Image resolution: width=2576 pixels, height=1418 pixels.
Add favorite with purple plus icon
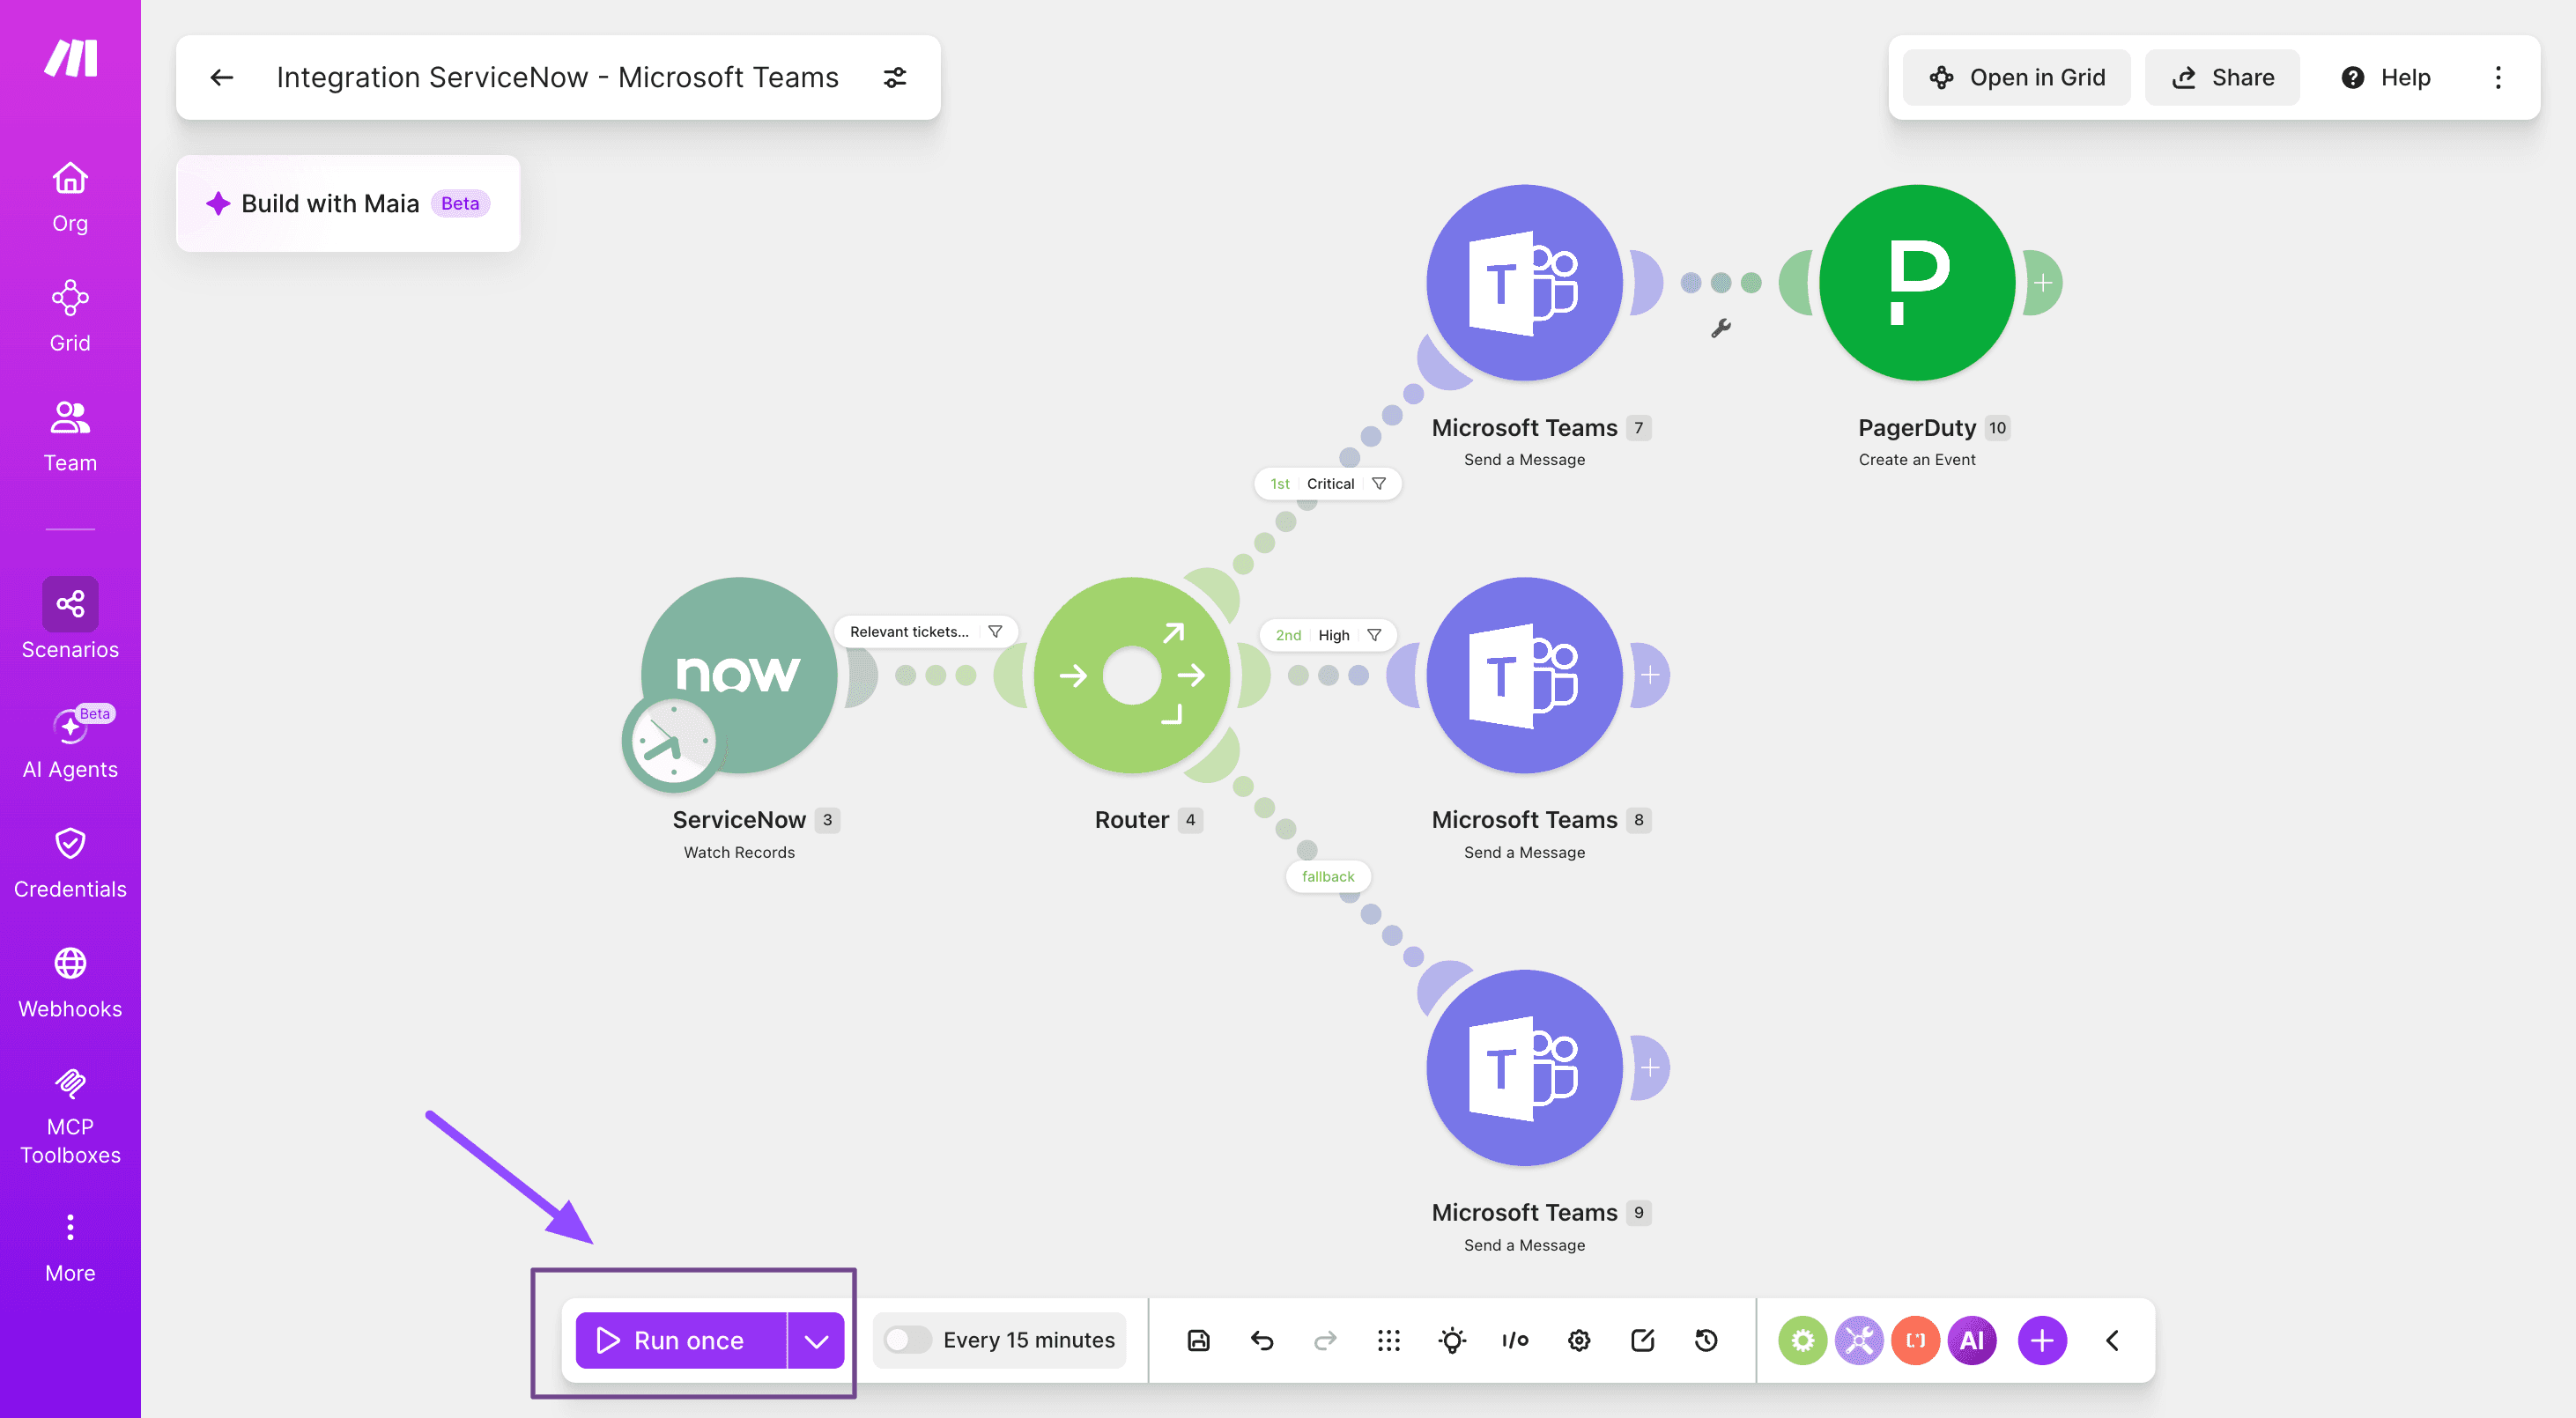click(x=2042, y=1340)
